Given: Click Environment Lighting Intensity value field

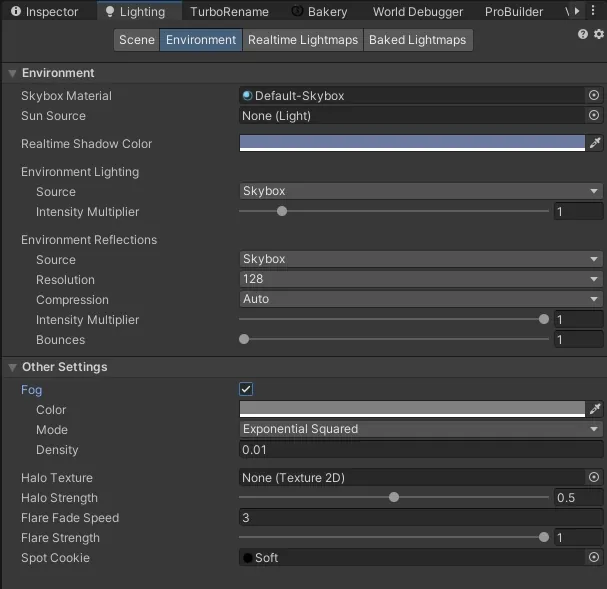Looking at the screenshot, I should [578, 212].
